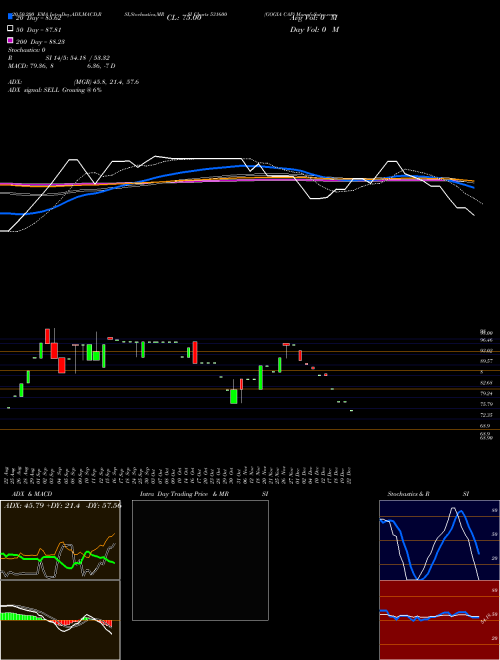Select the 50 Day = 87.81 legend text
The width and height of the screenshot is (500, 660).
39,30
